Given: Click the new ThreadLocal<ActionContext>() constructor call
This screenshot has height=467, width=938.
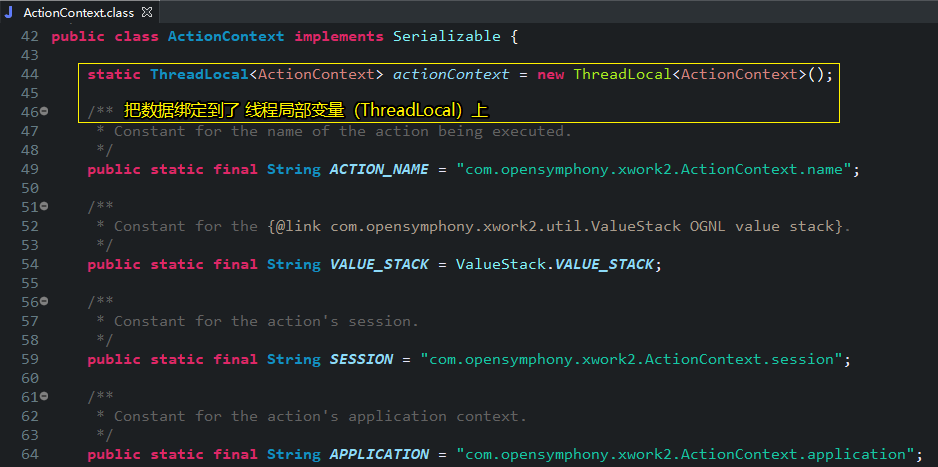Looking at the screenshot, I should (681, 74).
